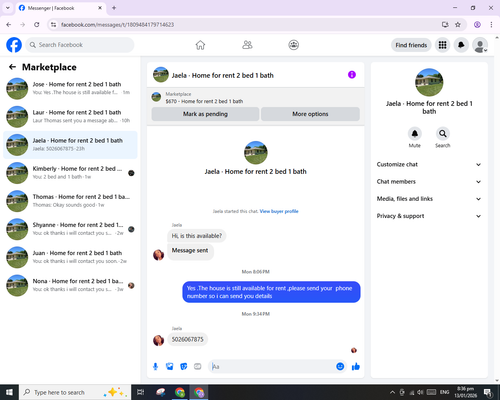Open Chrome three-dot menu

click(x=491, y=24)
